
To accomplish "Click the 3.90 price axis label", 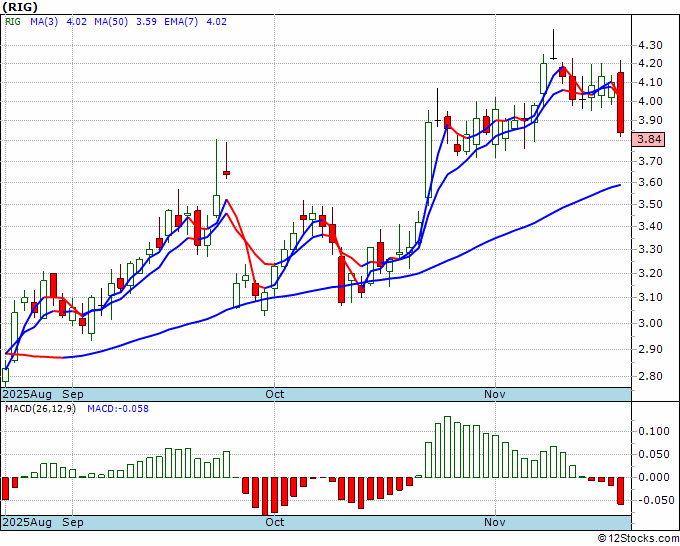I will pos(650,121).
